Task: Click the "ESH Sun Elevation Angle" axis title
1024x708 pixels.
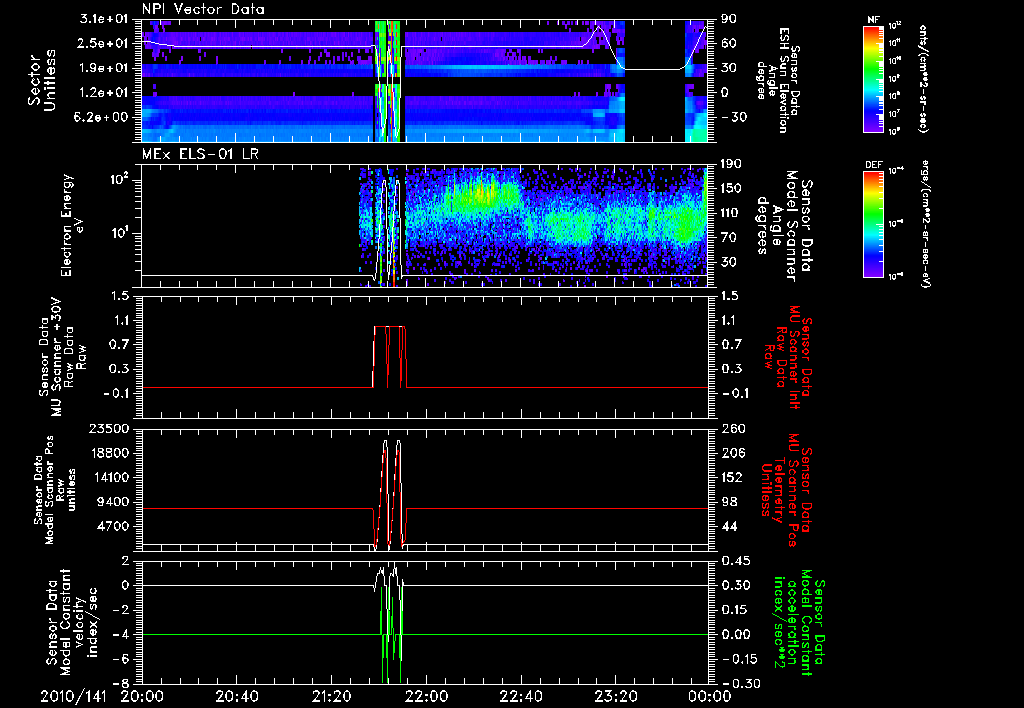Action: coord(780,80)
